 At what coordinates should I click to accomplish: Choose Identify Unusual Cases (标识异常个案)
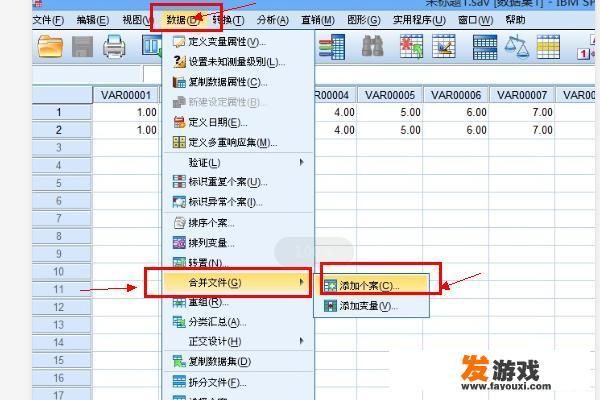pyautogui.click(x=237, y=202)
